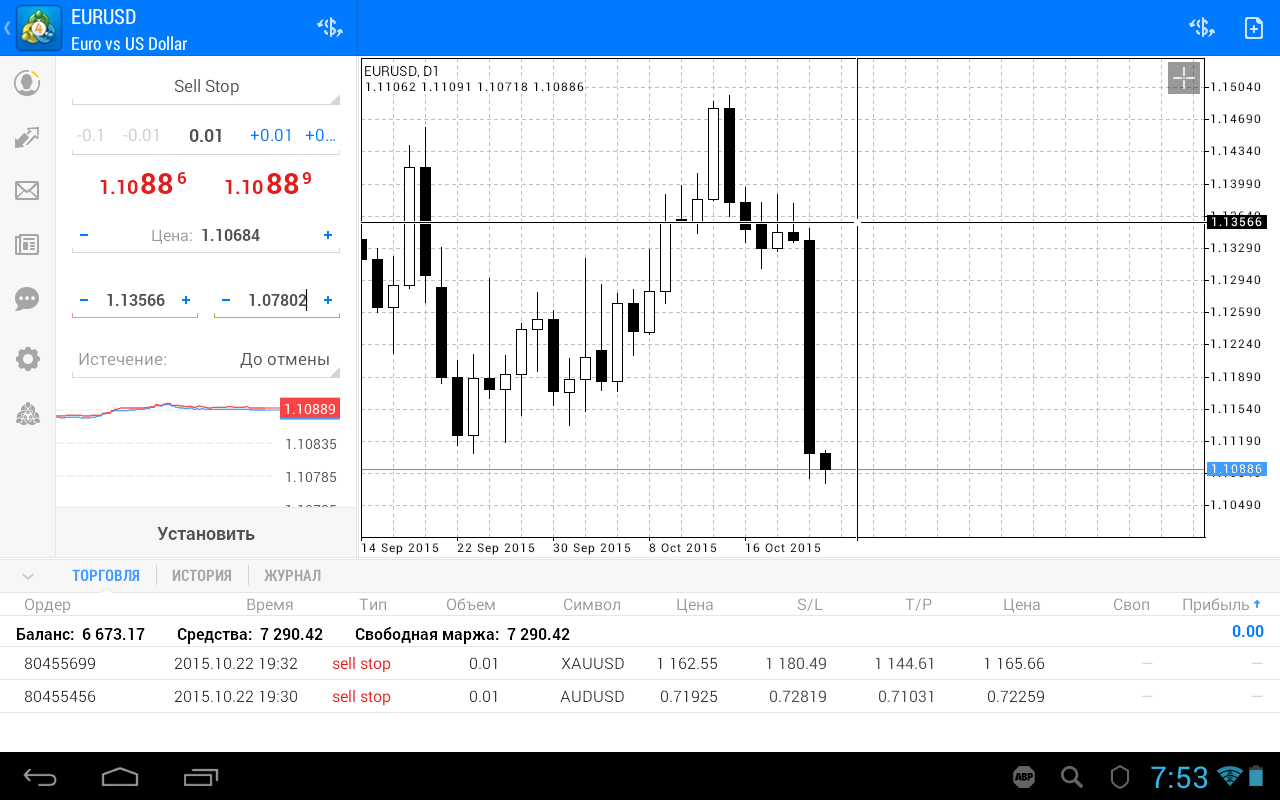Screen dimensions: 1280x800
Task: Decrease volume by -0.01
Action: [x=141, y=136]
